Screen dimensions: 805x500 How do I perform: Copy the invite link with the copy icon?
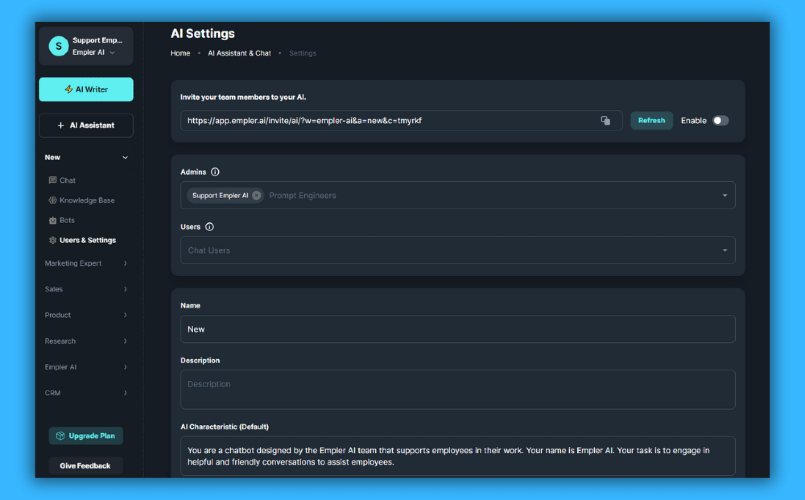[x=605, y=121]
